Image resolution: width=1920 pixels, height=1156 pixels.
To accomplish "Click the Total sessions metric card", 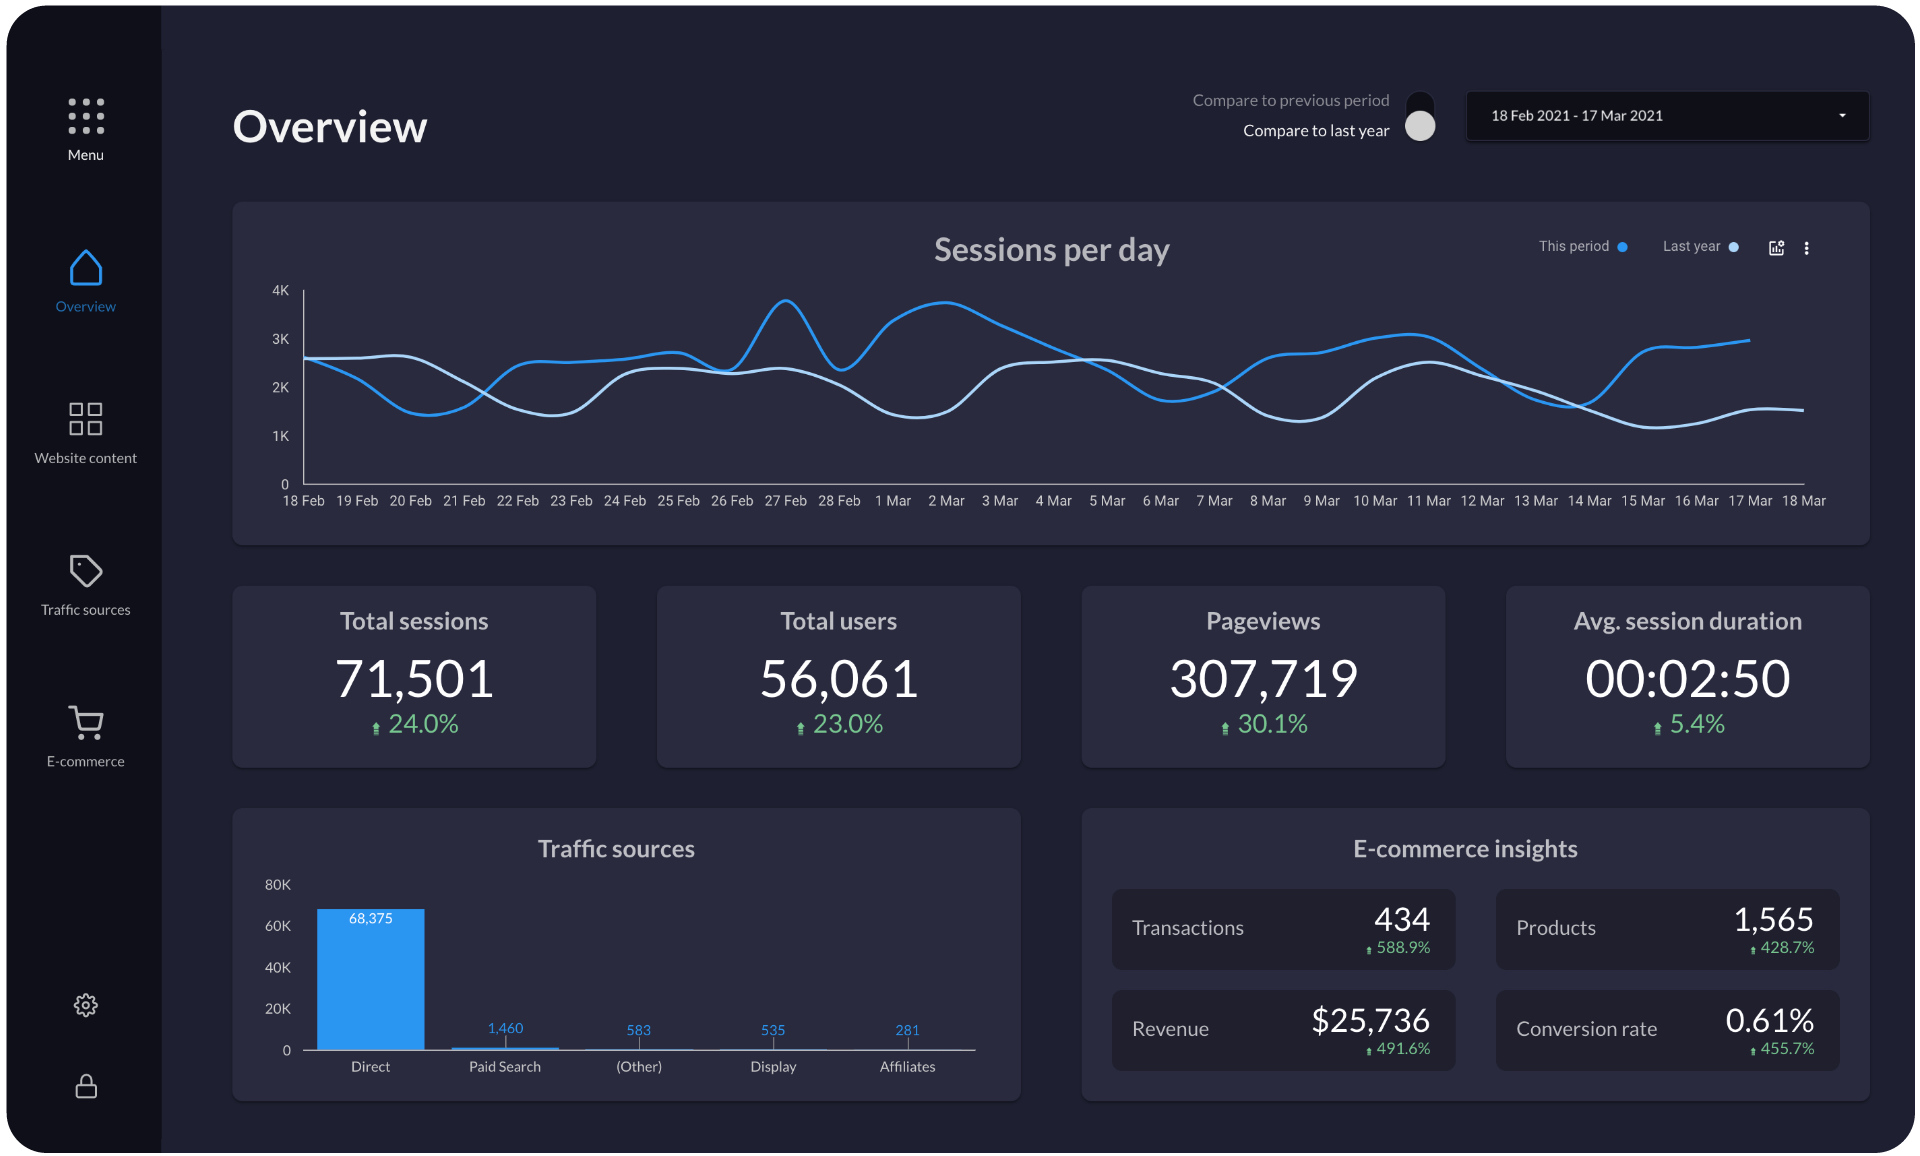I will [413, 677].
